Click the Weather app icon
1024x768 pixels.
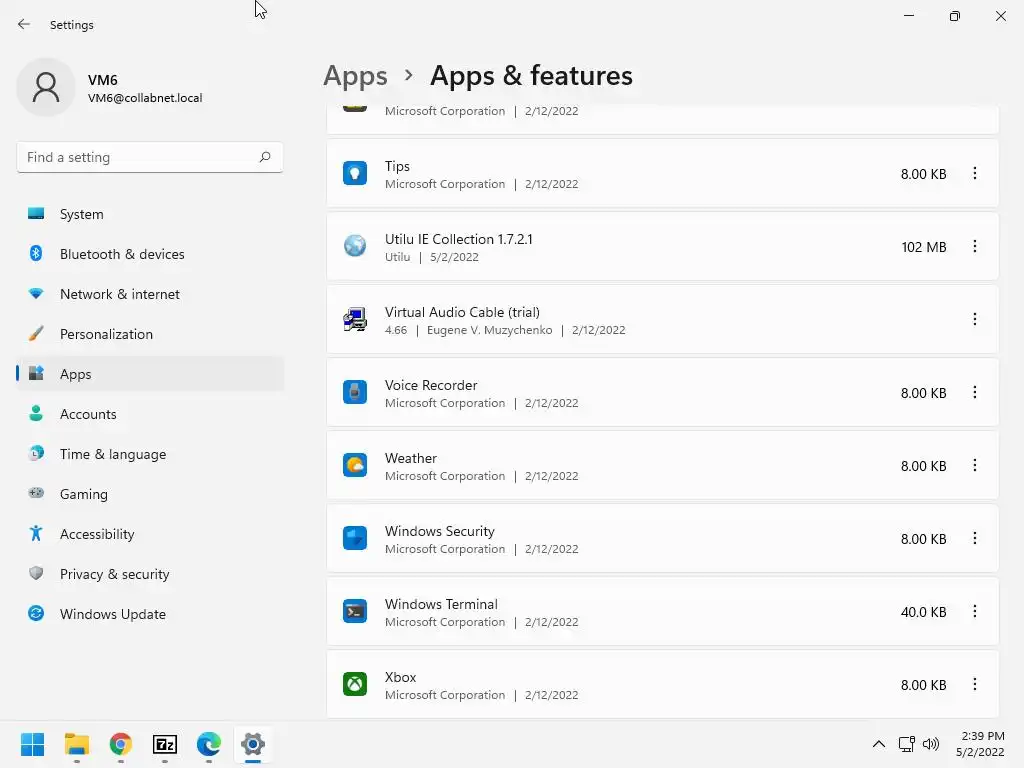click(x=355, y=466)
